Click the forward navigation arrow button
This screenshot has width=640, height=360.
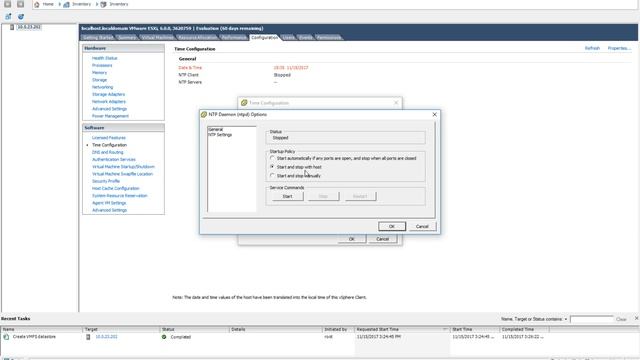[20, 4]
